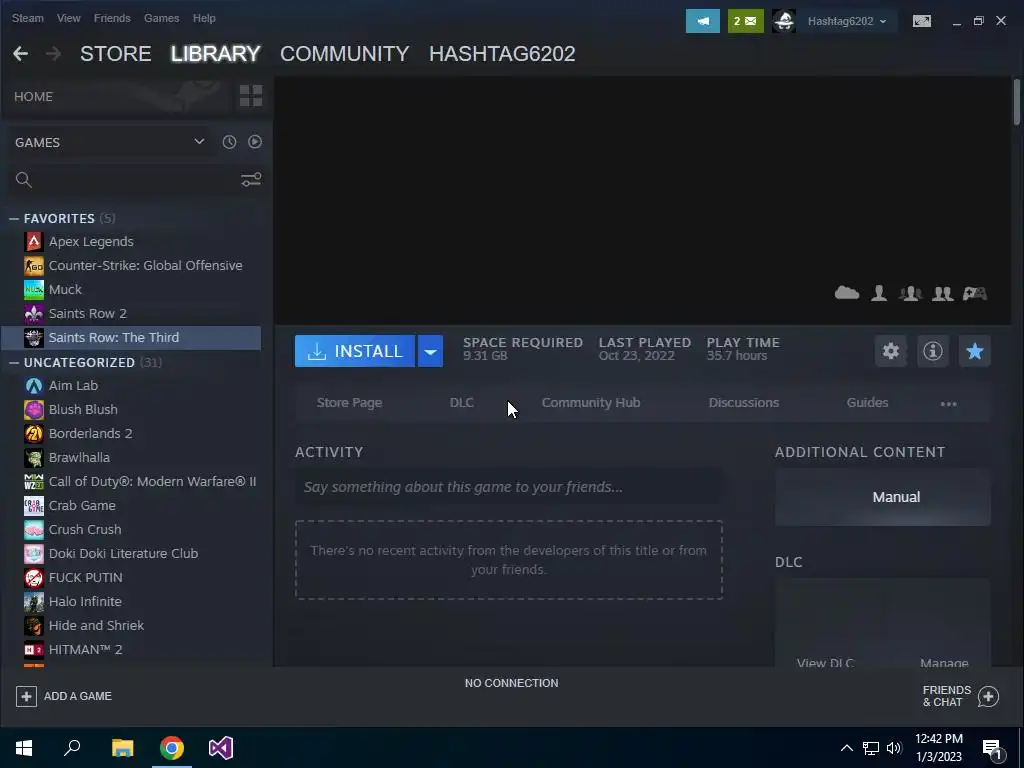
Task: Open the View menu
Action: tap(69, 18)
